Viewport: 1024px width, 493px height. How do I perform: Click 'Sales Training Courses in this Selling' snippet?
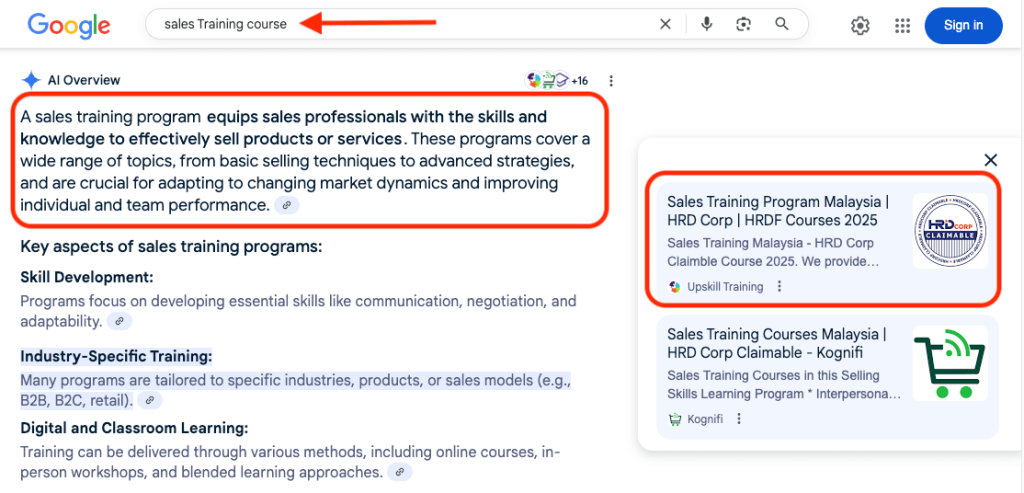tap(784, 385)
